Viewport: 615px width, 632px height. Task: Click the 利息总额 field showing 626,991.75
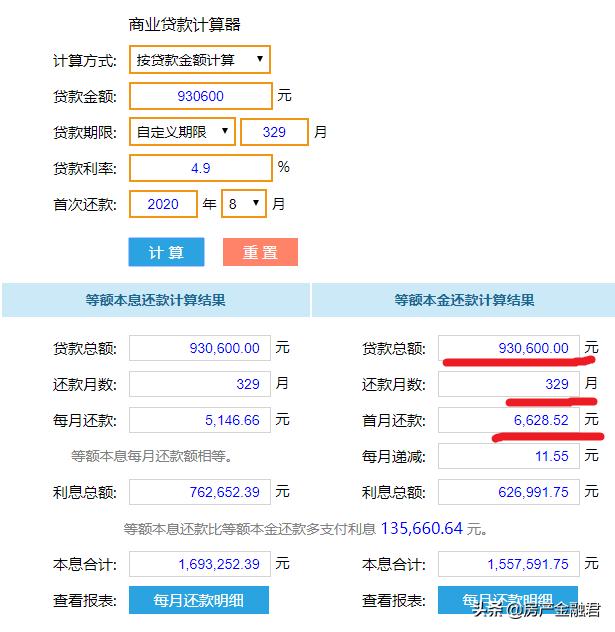[508, 492]
